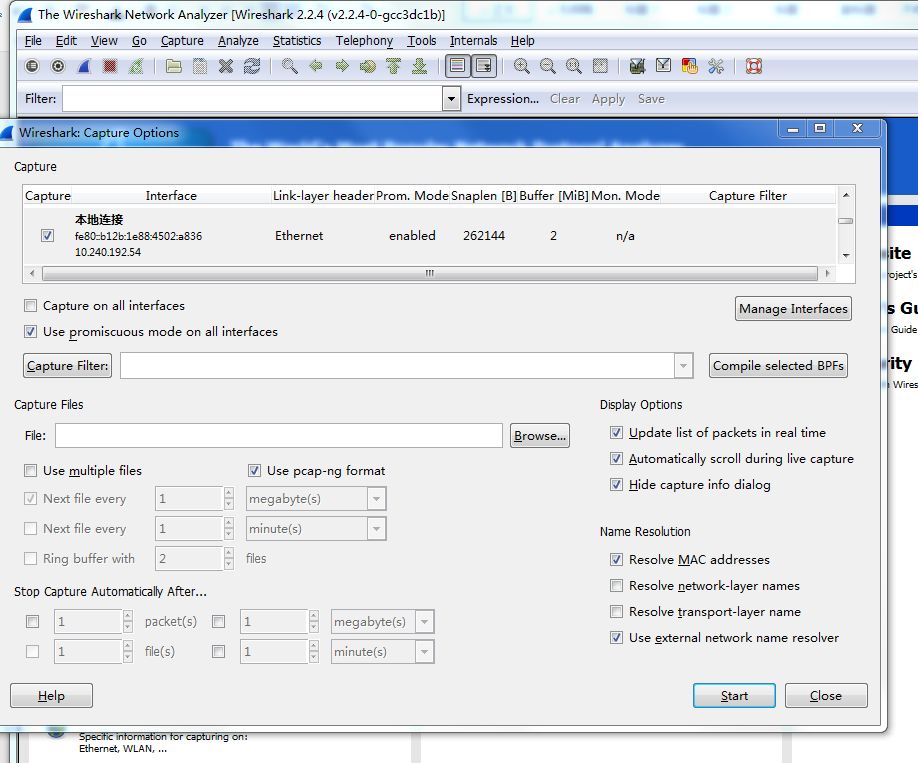Screen dimensions: 918x763
Task: Enable Resolve network-layer names
Action: point(616,586)
